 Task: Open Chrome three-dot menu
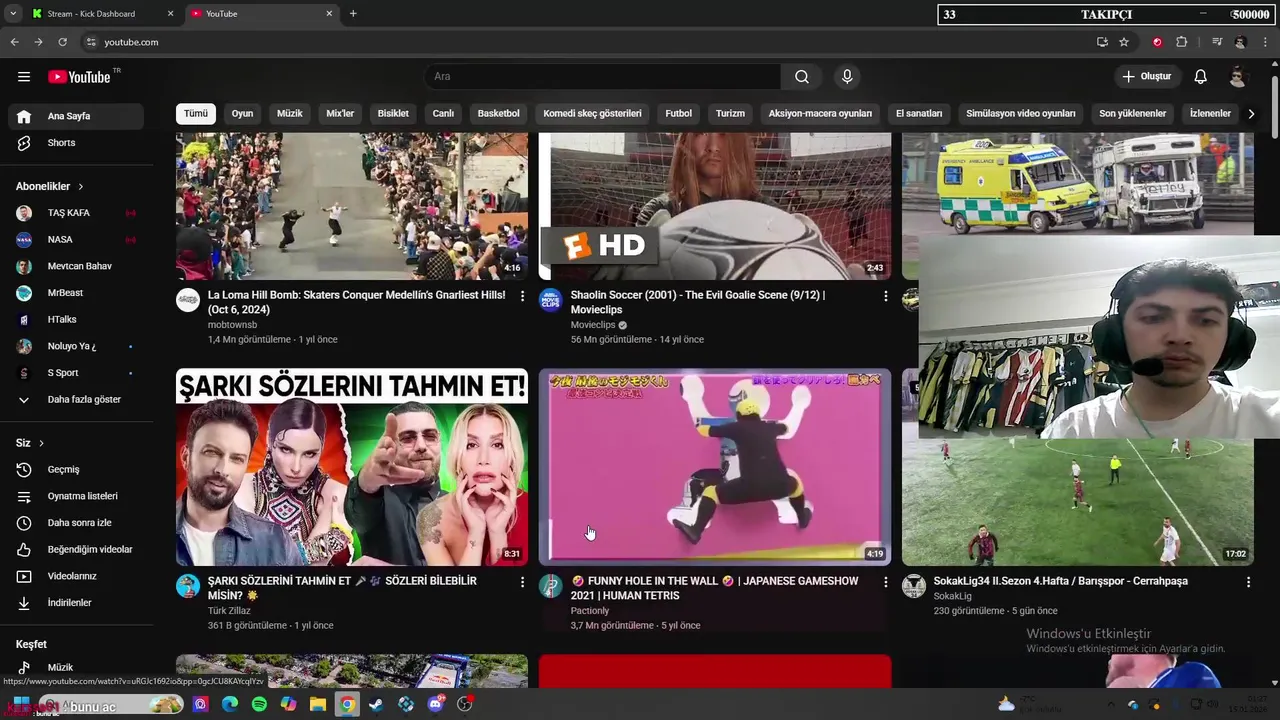pyautogui.click(x=1267, y=42)
